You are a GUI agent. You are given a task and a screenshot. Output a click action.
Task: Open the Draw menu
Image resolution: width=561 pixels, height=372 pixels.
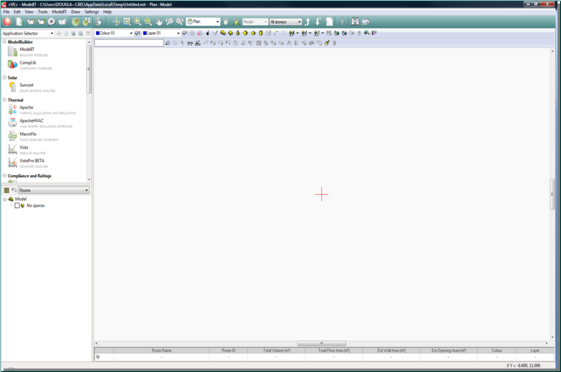[75, 12]
